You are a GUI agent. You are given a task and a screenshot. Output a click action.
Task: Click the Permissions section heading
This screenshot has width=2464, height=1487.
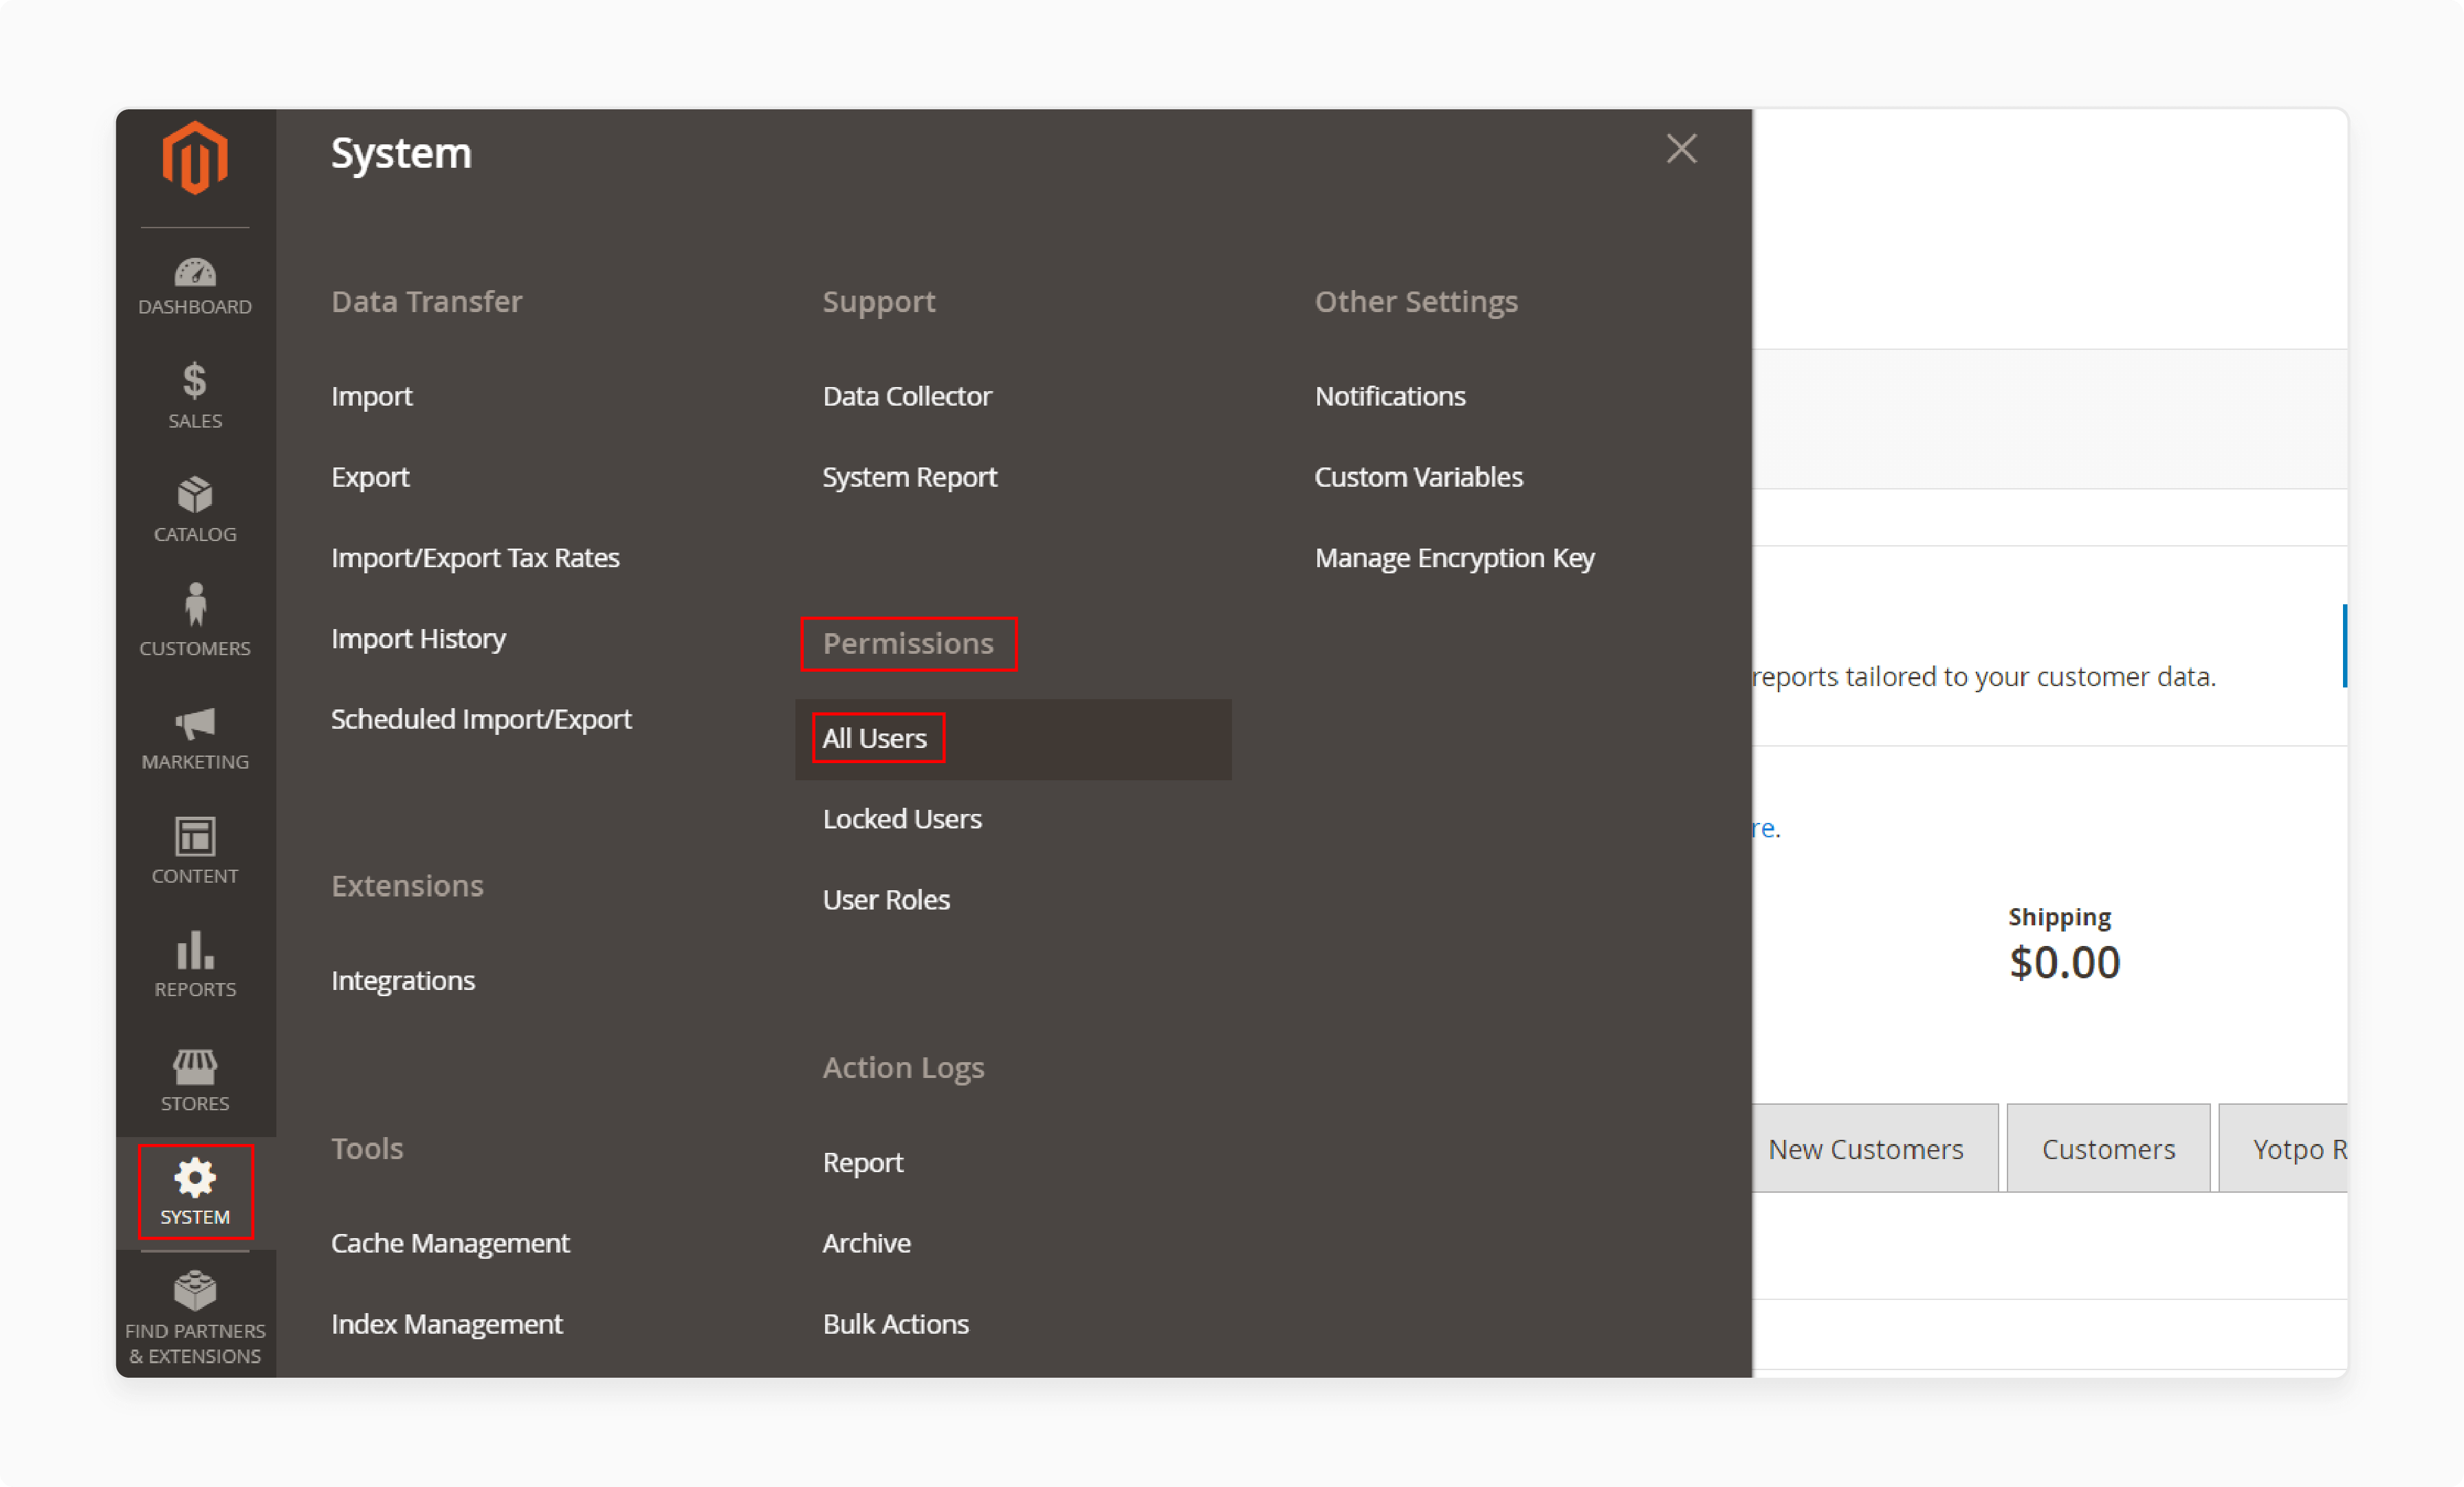tap(908, 643)
